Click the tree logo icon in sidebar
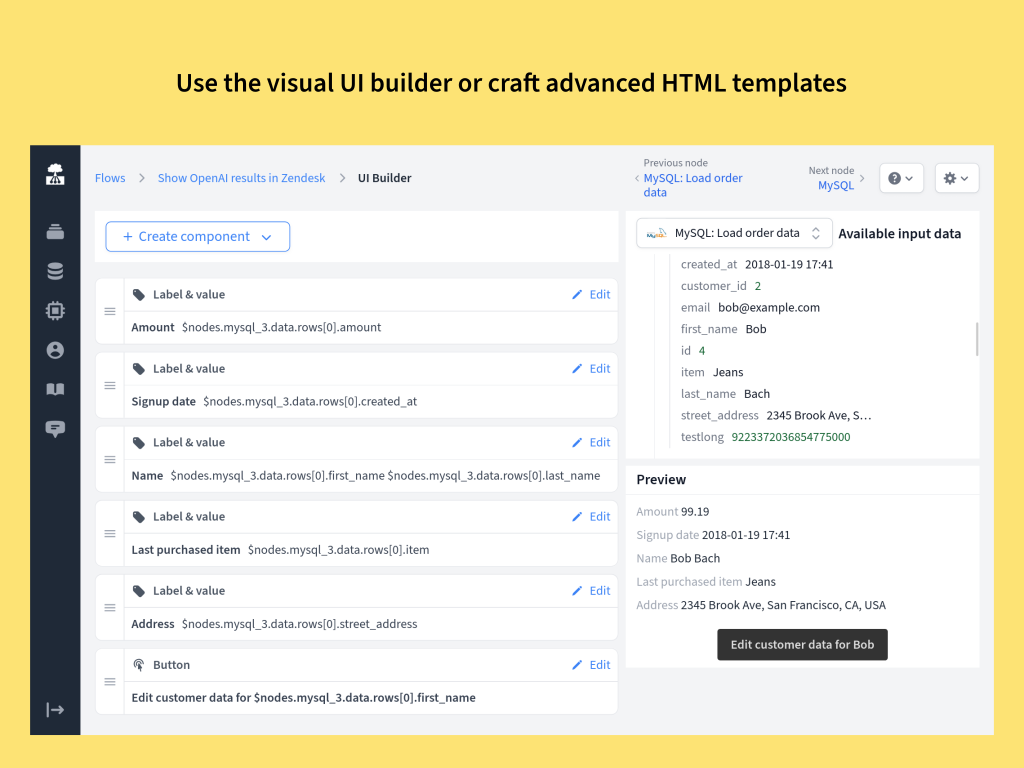The width and height of the screenshot is (1024, 768). click(55, 175)
